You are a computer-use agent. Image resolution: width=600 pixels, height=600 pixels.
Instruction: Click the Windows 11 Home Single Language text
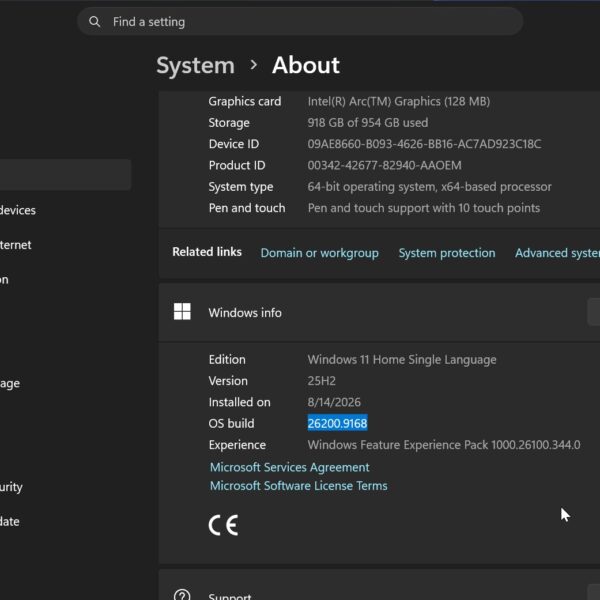point(402,359)
